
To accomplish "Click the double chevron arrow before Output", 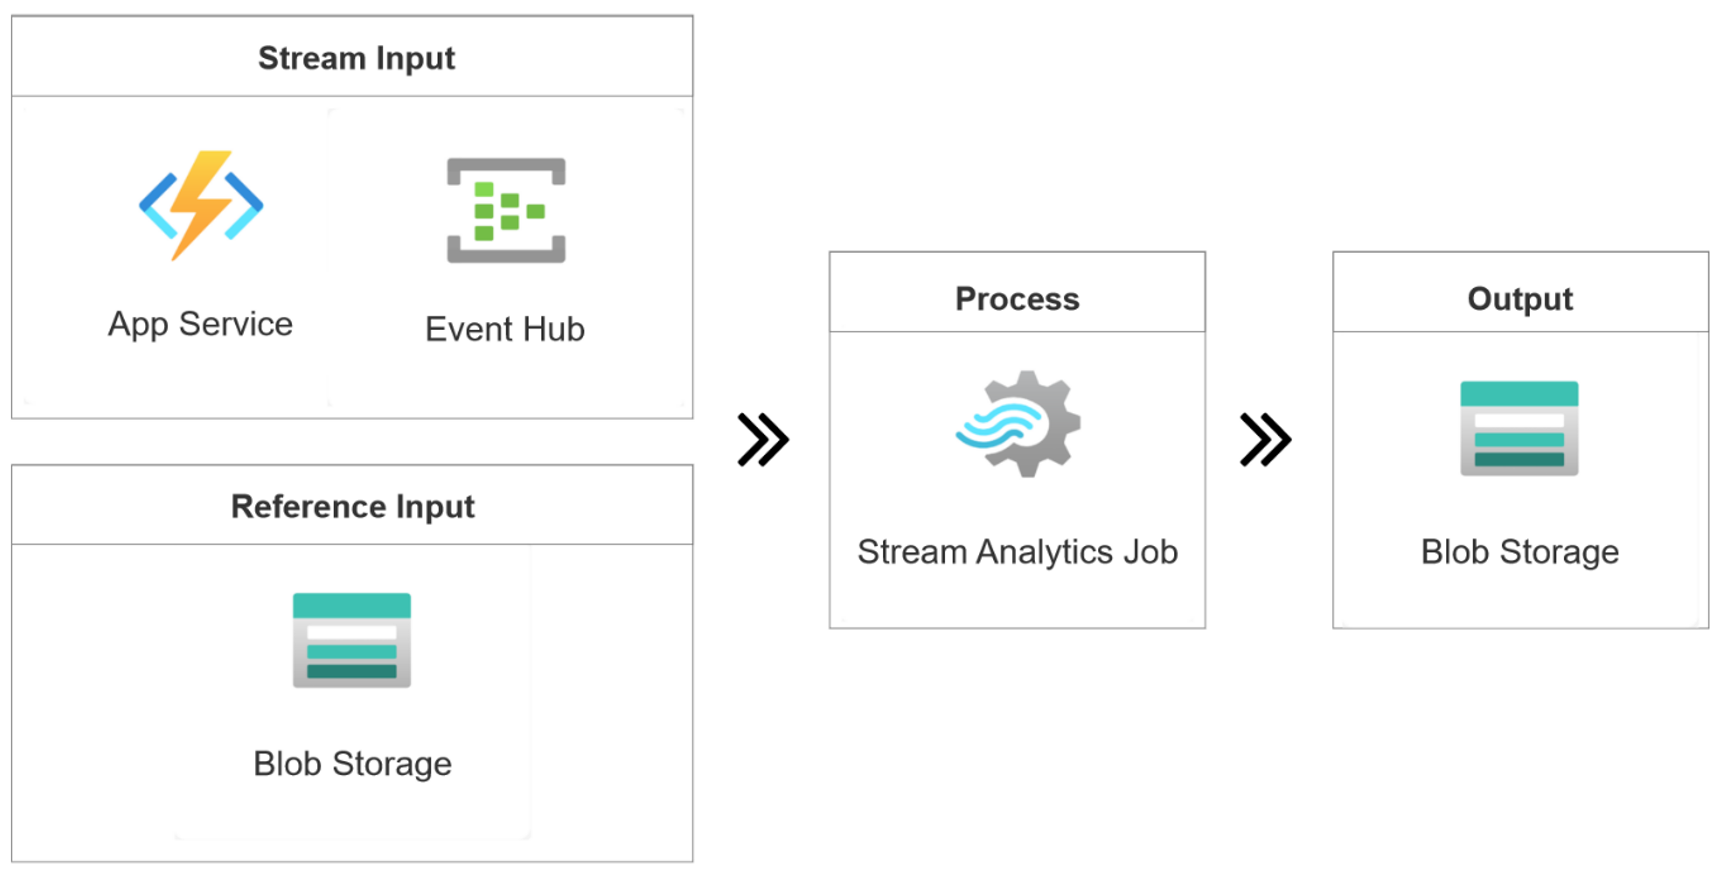I will pos(1265,440).
